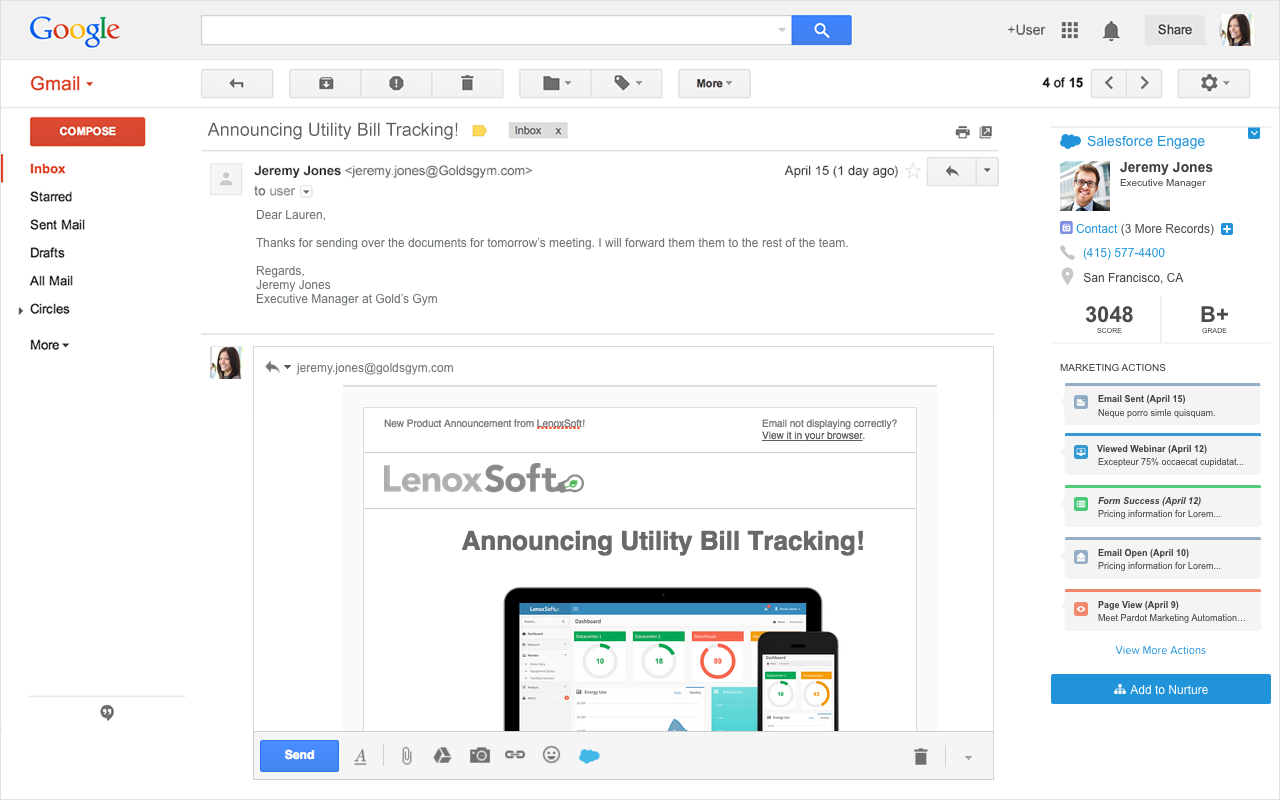Click Salesforce cloud icon in reply toolbar

click(589, 756)
